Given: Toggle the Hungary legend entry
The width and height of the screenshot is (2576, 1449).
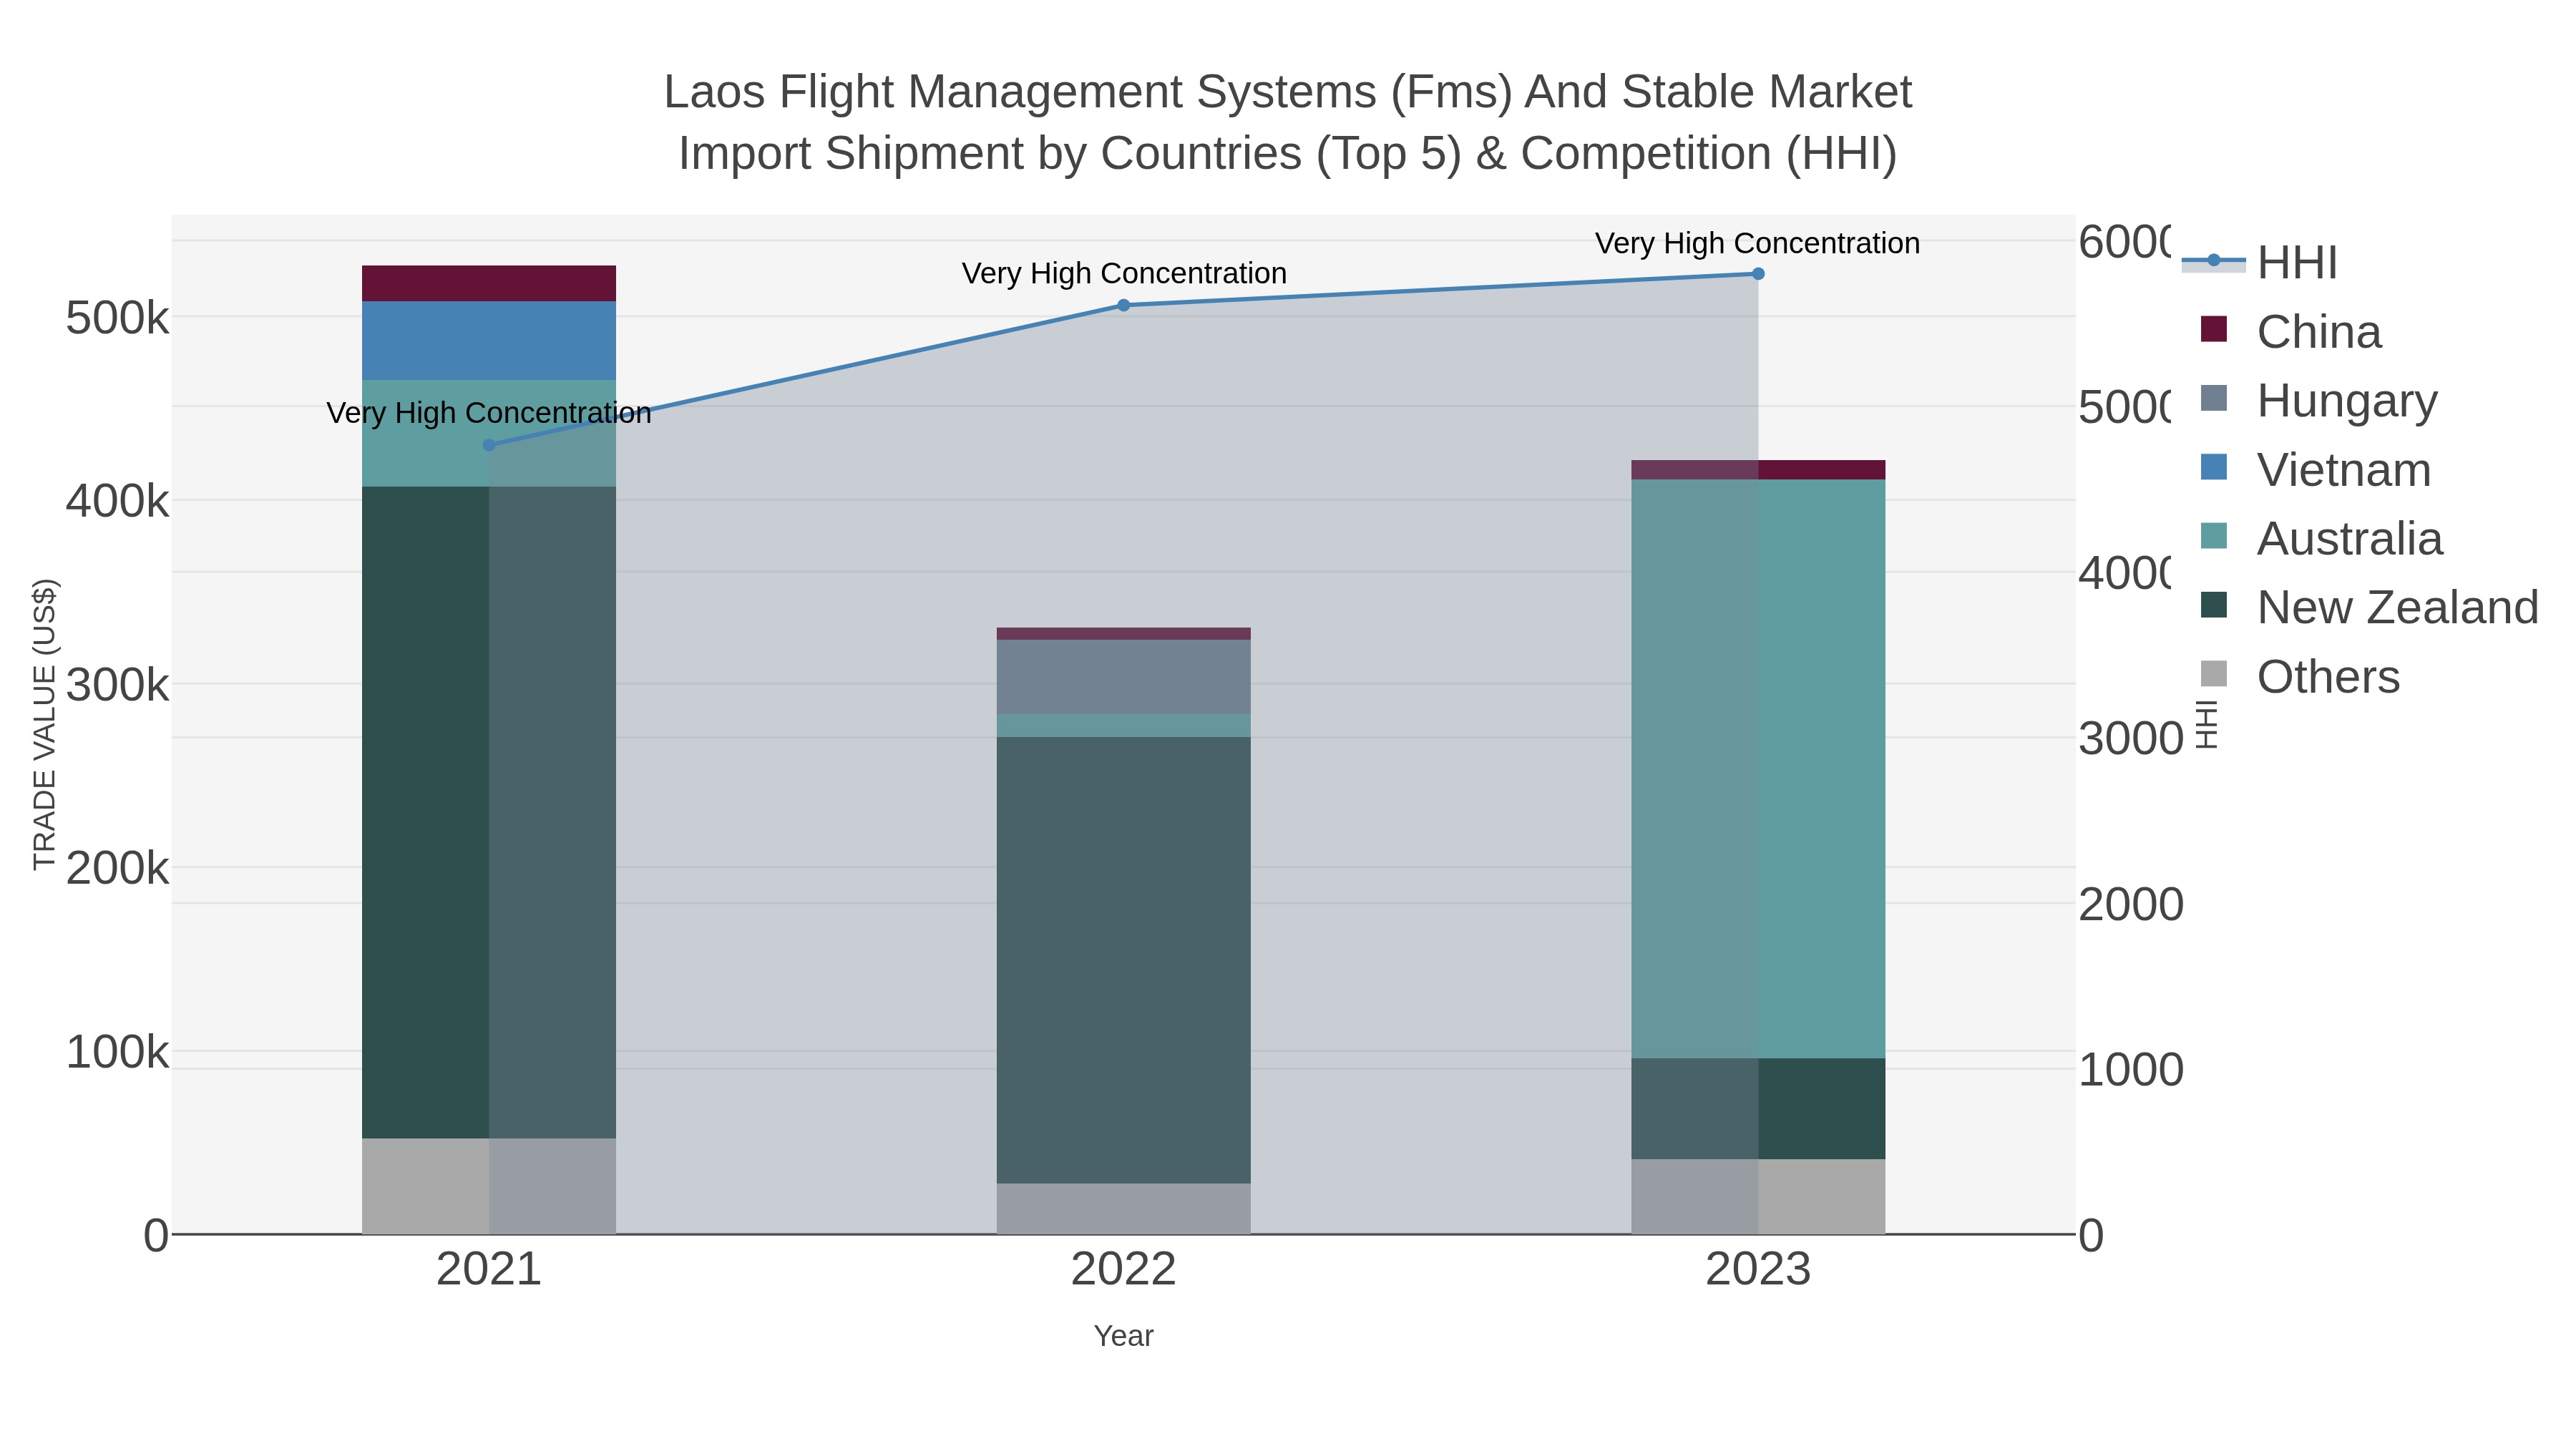Looking at the screenshot, I should 2319,400.
